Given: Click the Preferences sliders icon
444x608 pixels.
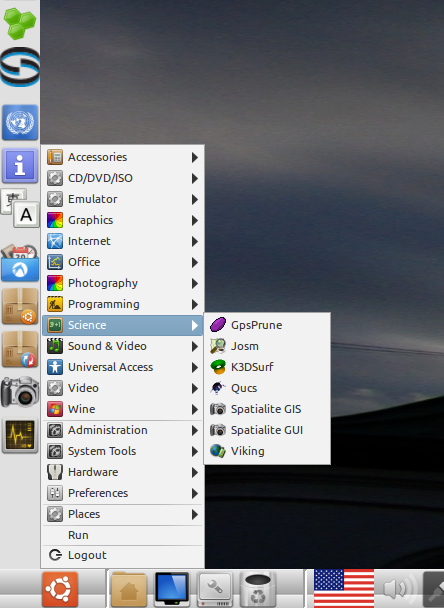Looking at the screenshot, I should (x=55, y=493).
